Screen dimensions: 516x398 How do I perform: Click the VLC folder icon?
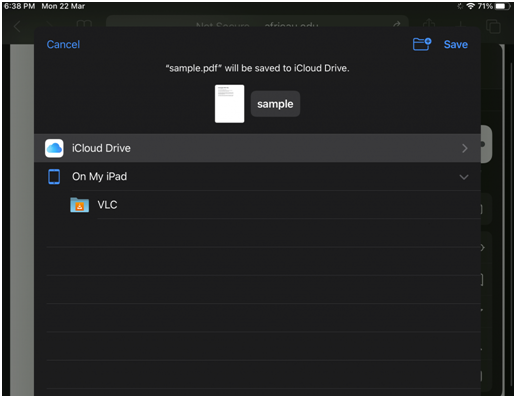[x=80, y=205]
